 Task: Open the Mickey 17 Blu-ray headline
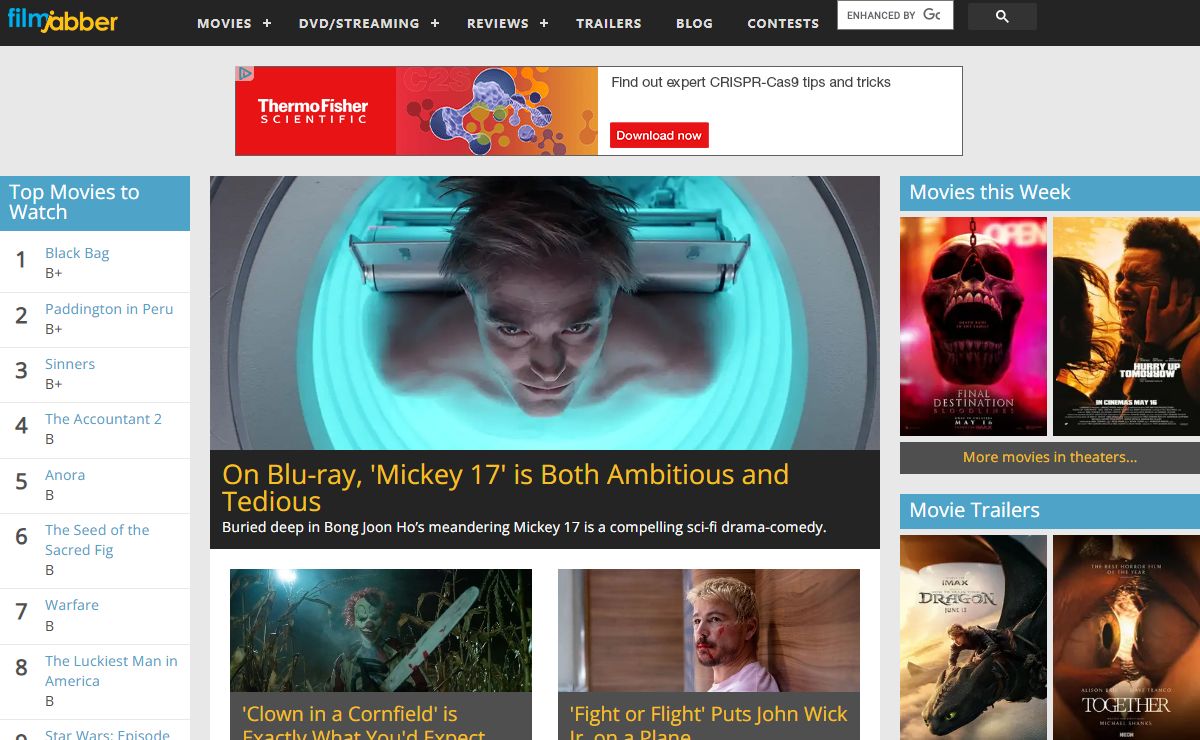tap(505, 488)
